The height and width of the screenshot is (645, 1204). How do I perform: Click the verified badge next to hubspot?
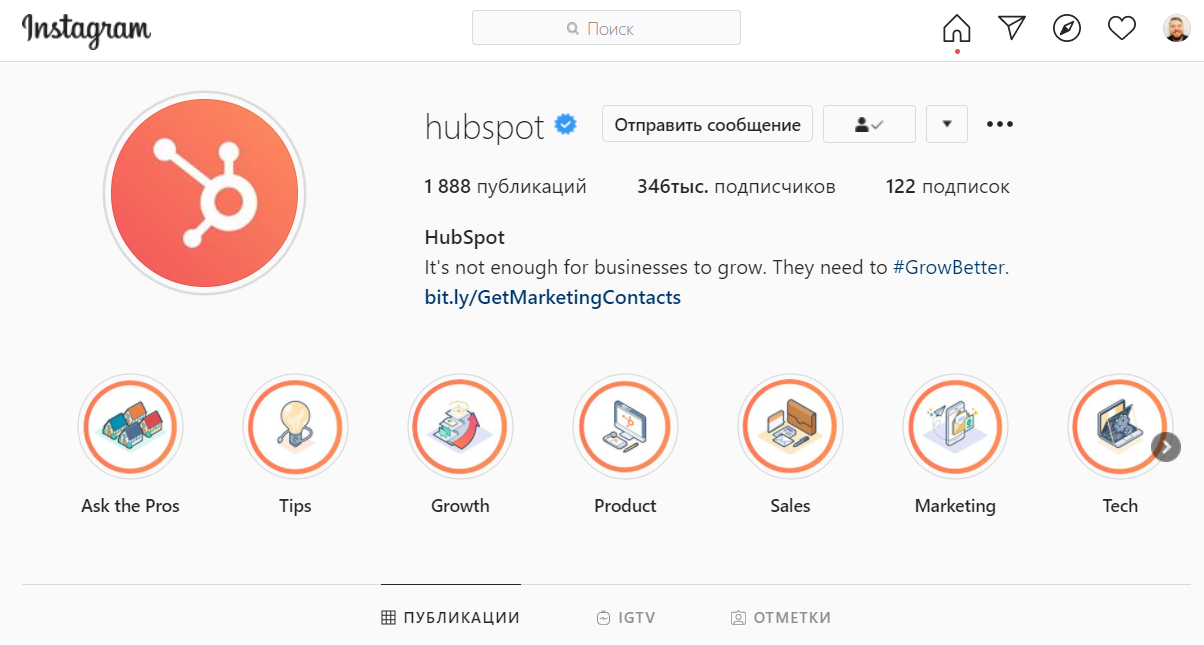(x=566, y=125)
